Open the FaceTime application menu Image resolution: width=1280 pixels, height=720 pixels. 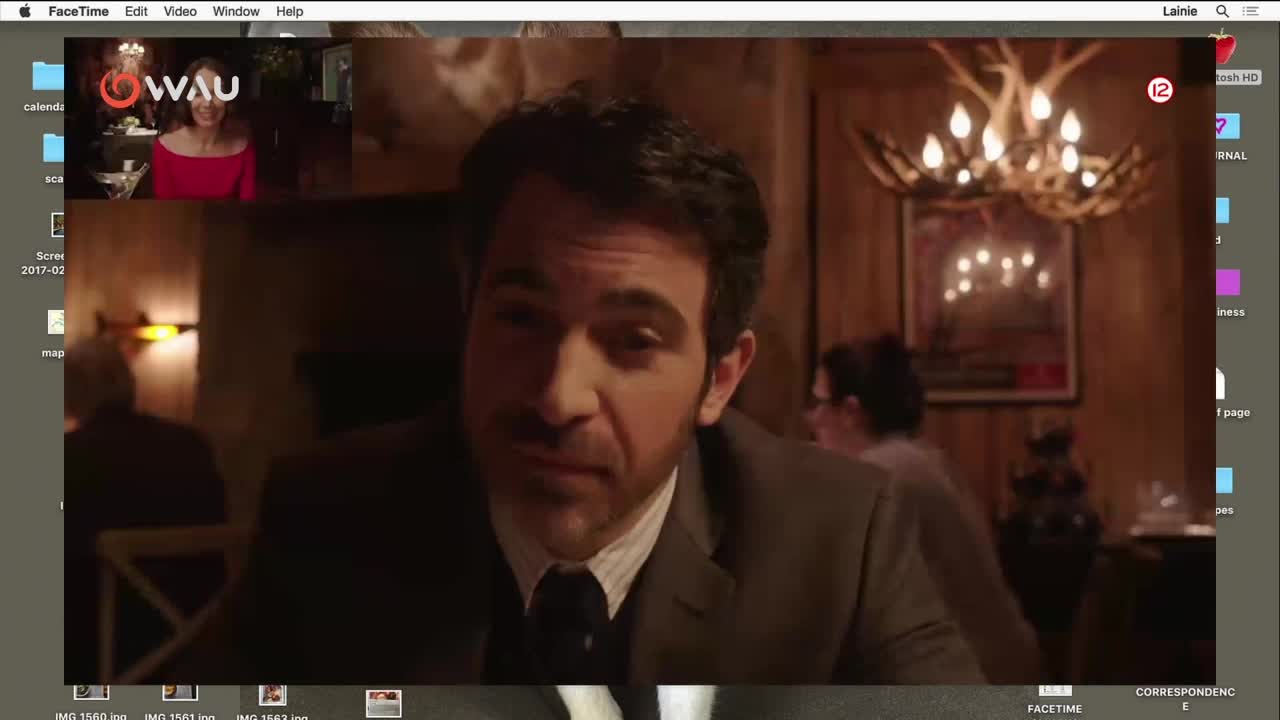pyautogui.click(x=78, y=11)
